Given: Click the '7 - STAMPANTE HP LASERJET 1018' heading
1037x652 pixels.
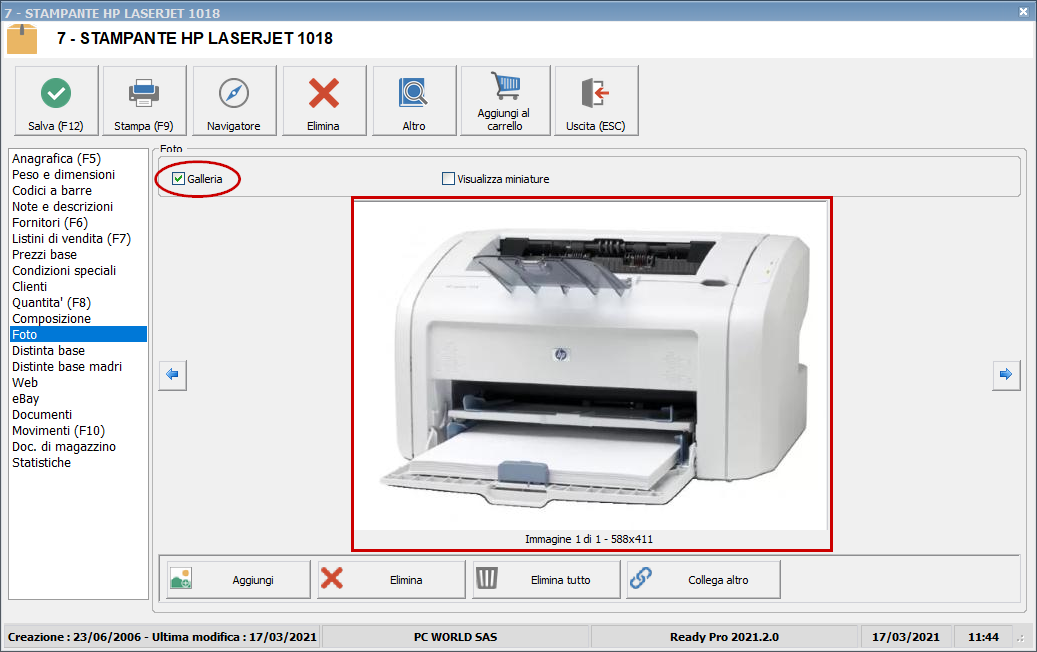Looking at the screenshot, I should [194, 38].
